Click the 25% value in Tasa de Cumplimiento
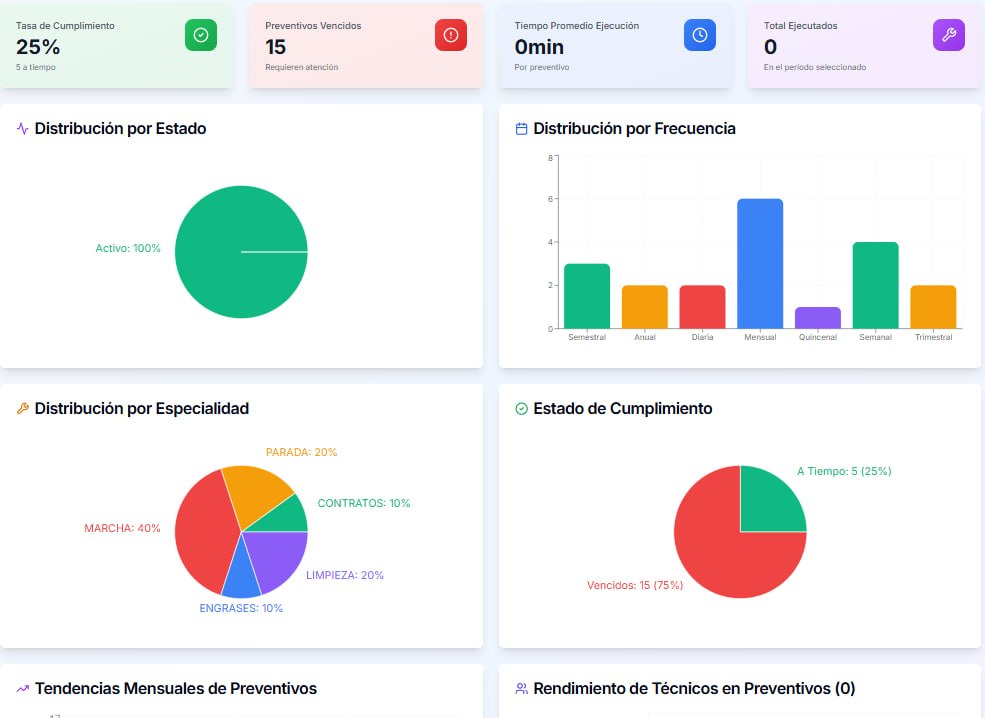 click(x=38, y=47)
